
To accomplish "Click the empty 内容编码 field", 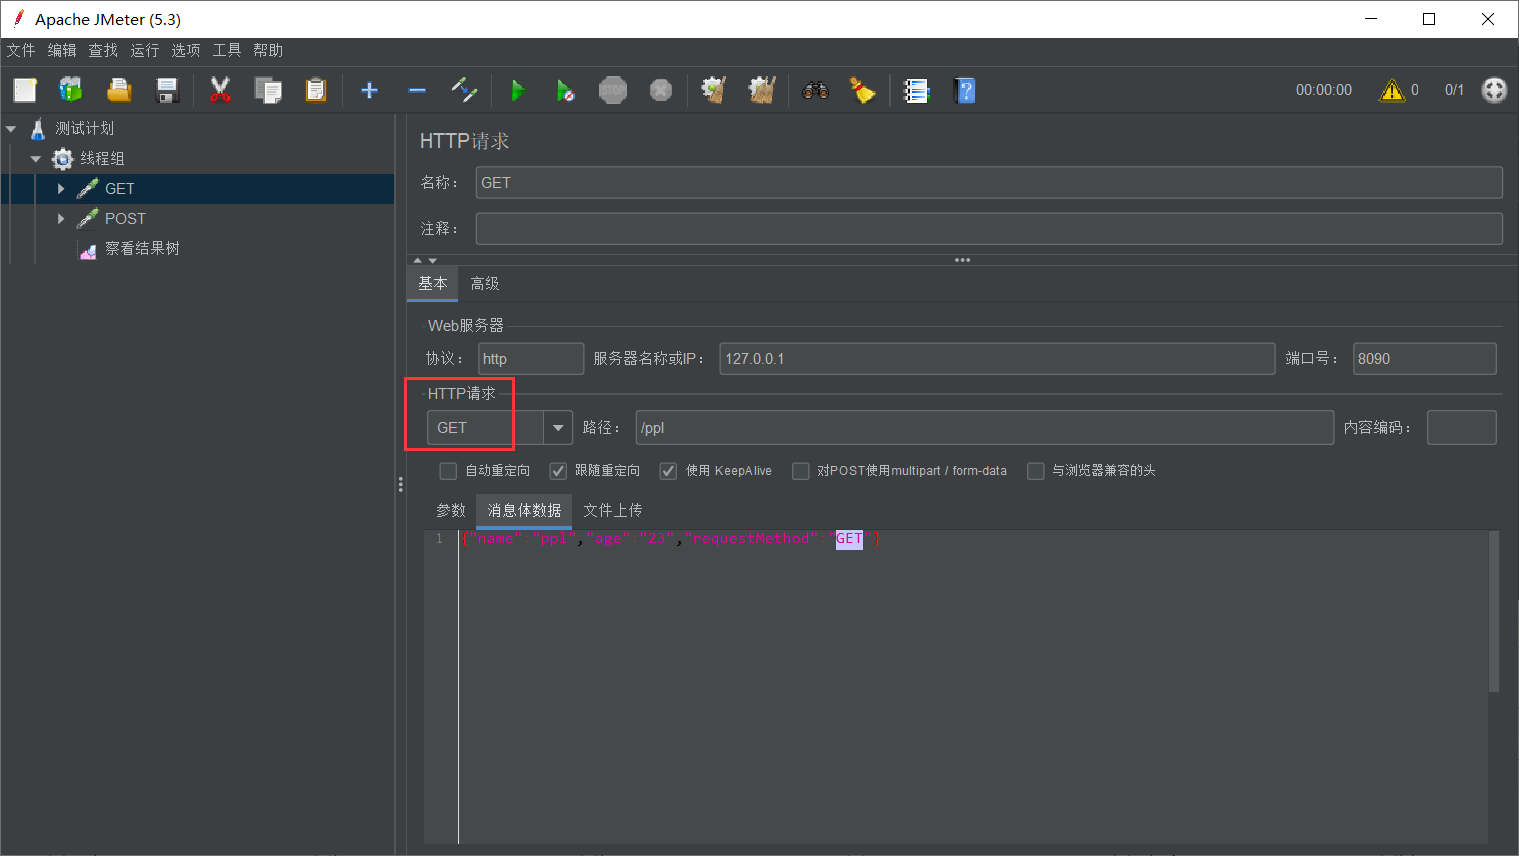I will tap(1462, 428).
